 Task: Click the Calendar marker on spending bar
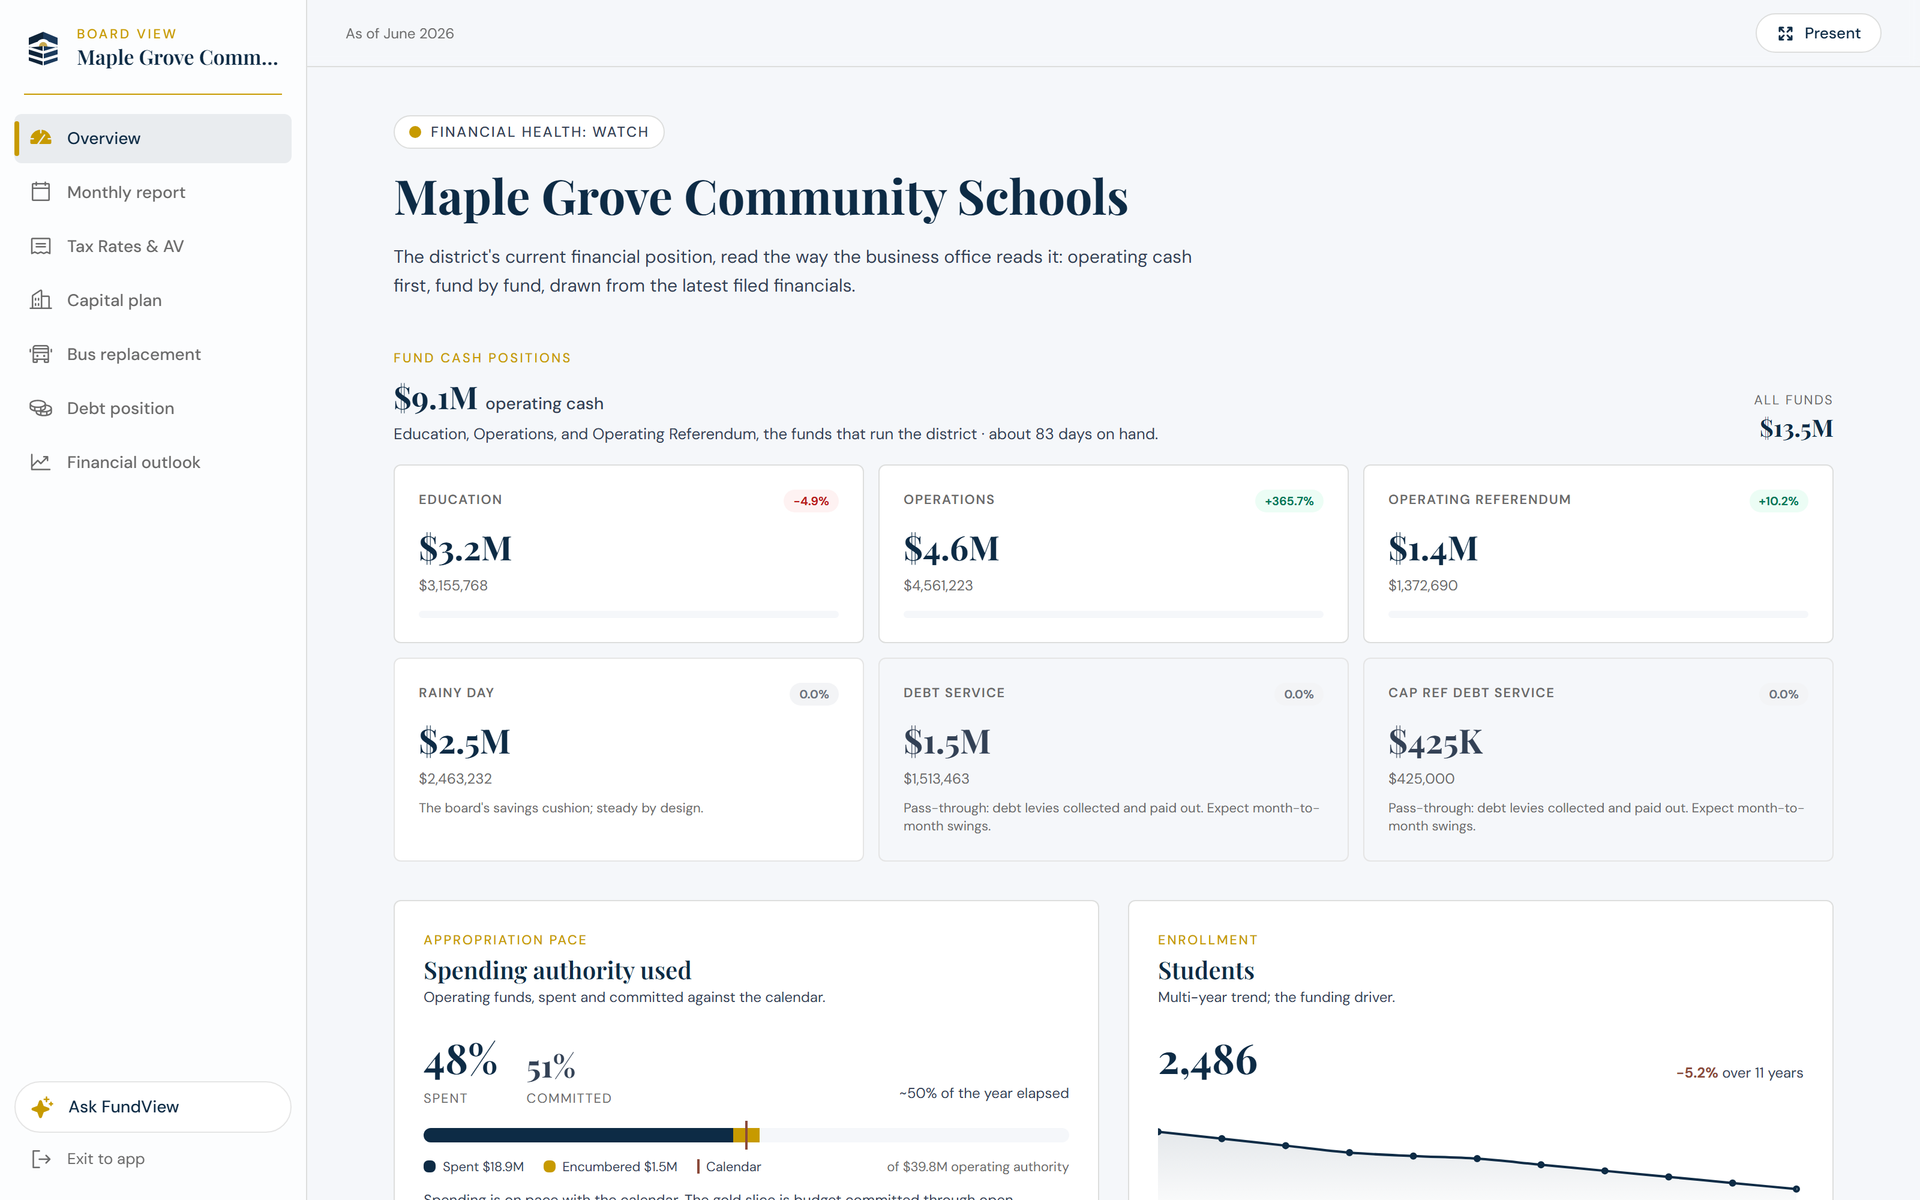[746, 1135]
